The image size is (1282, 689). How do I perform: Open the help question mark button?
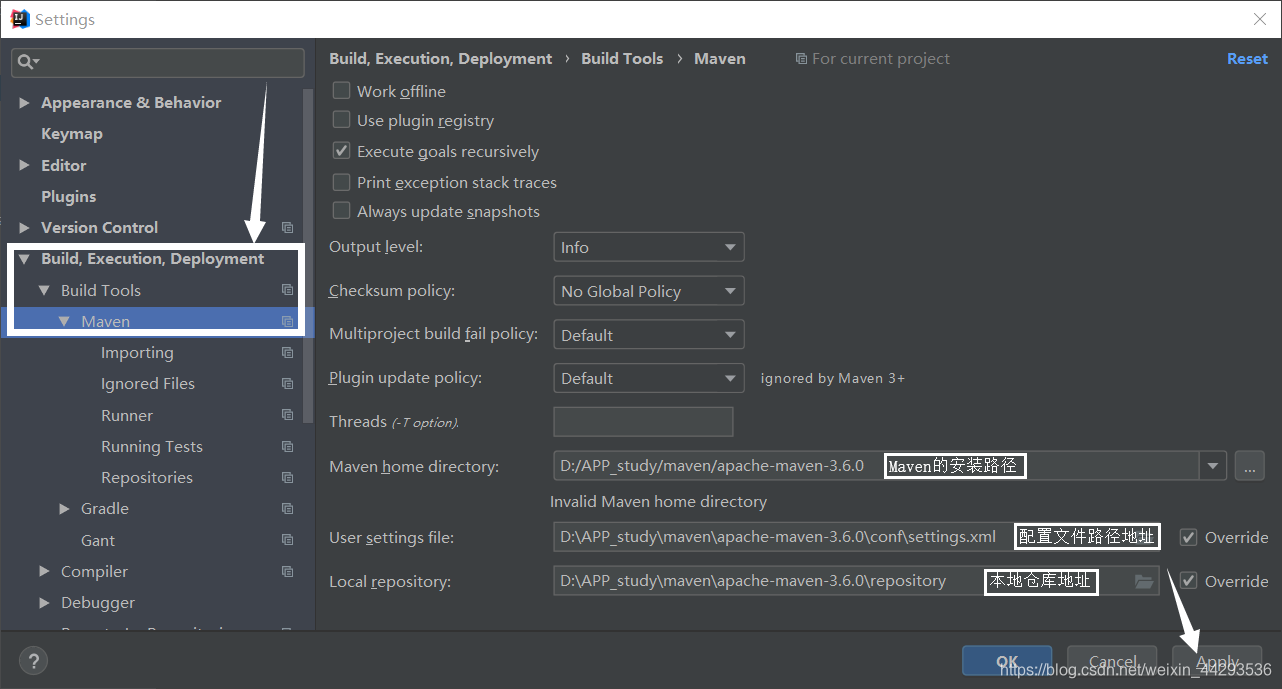click(x=33, y=661)
